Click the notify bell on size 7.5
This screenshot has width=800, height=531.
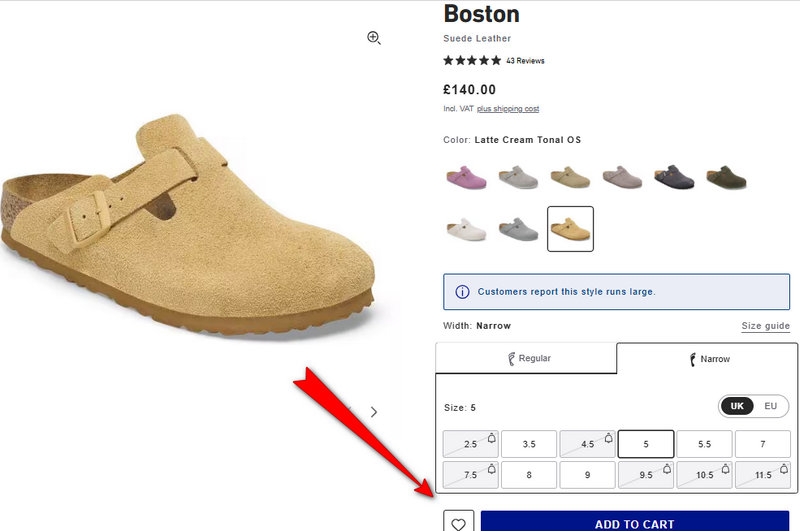491,469
